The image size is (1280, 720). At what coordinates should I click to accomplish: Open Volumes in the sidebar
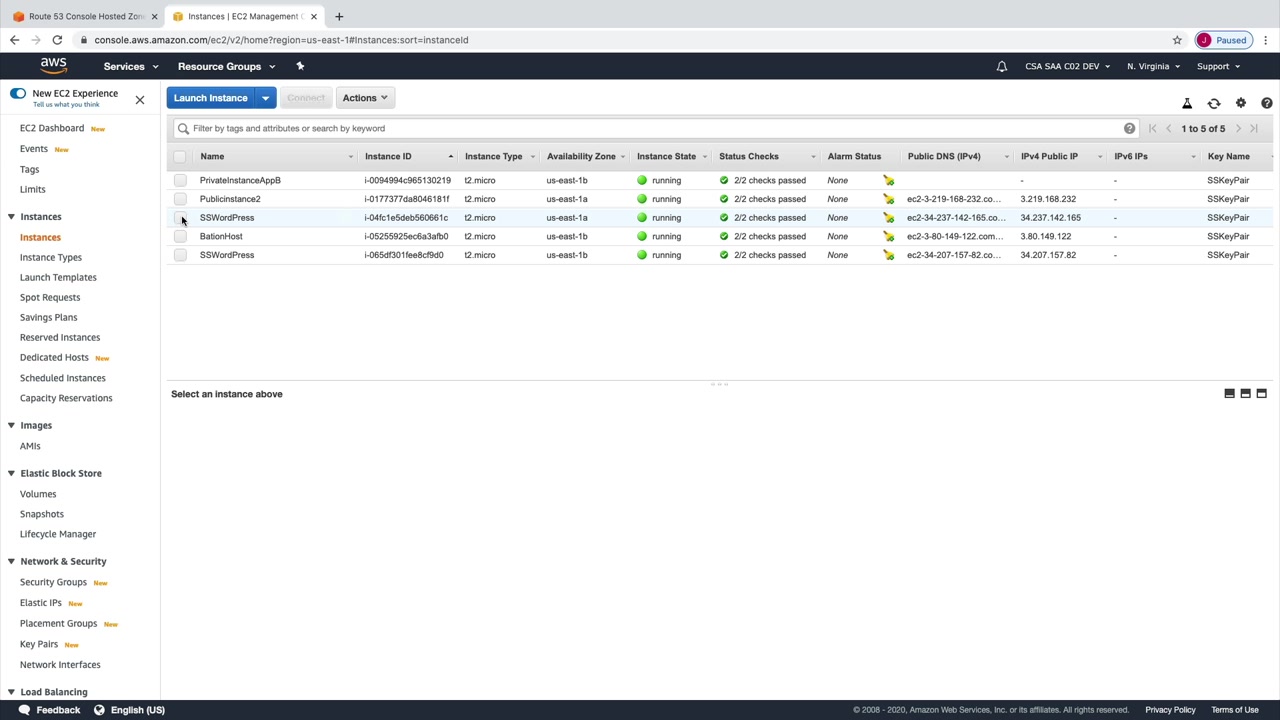click(38, 494)
